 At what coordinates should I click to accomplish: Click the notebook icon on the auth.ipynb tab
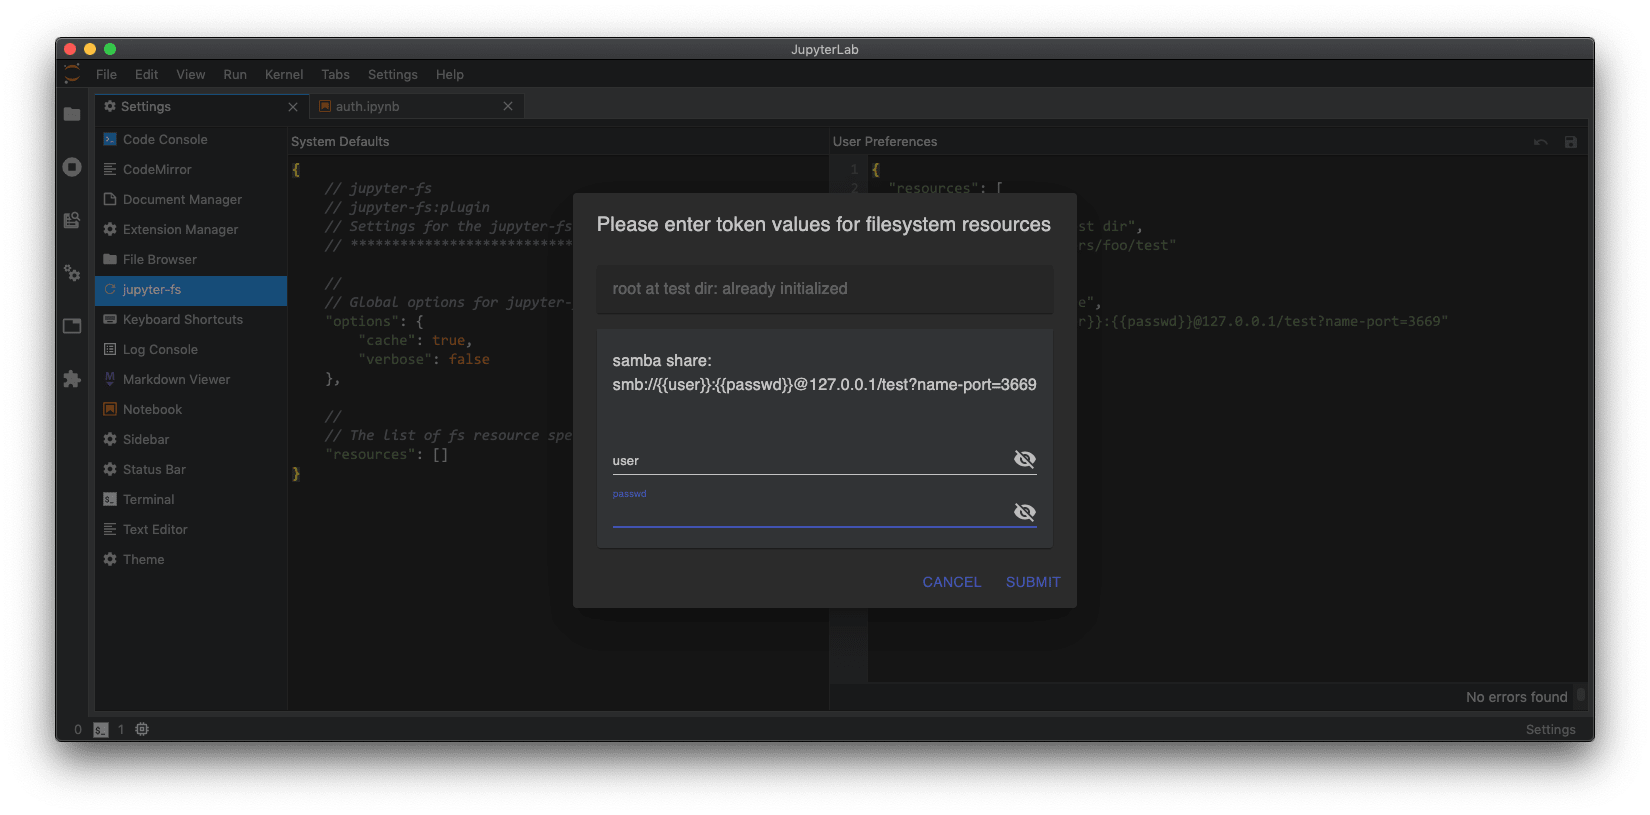coord(325,106)
